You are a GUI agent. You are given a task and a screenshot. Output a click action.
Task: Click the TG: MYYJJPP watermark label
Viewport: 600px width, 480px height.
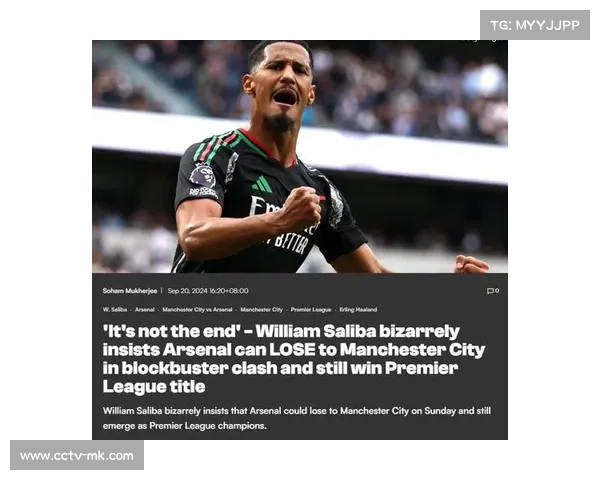(x=535, y=25)
